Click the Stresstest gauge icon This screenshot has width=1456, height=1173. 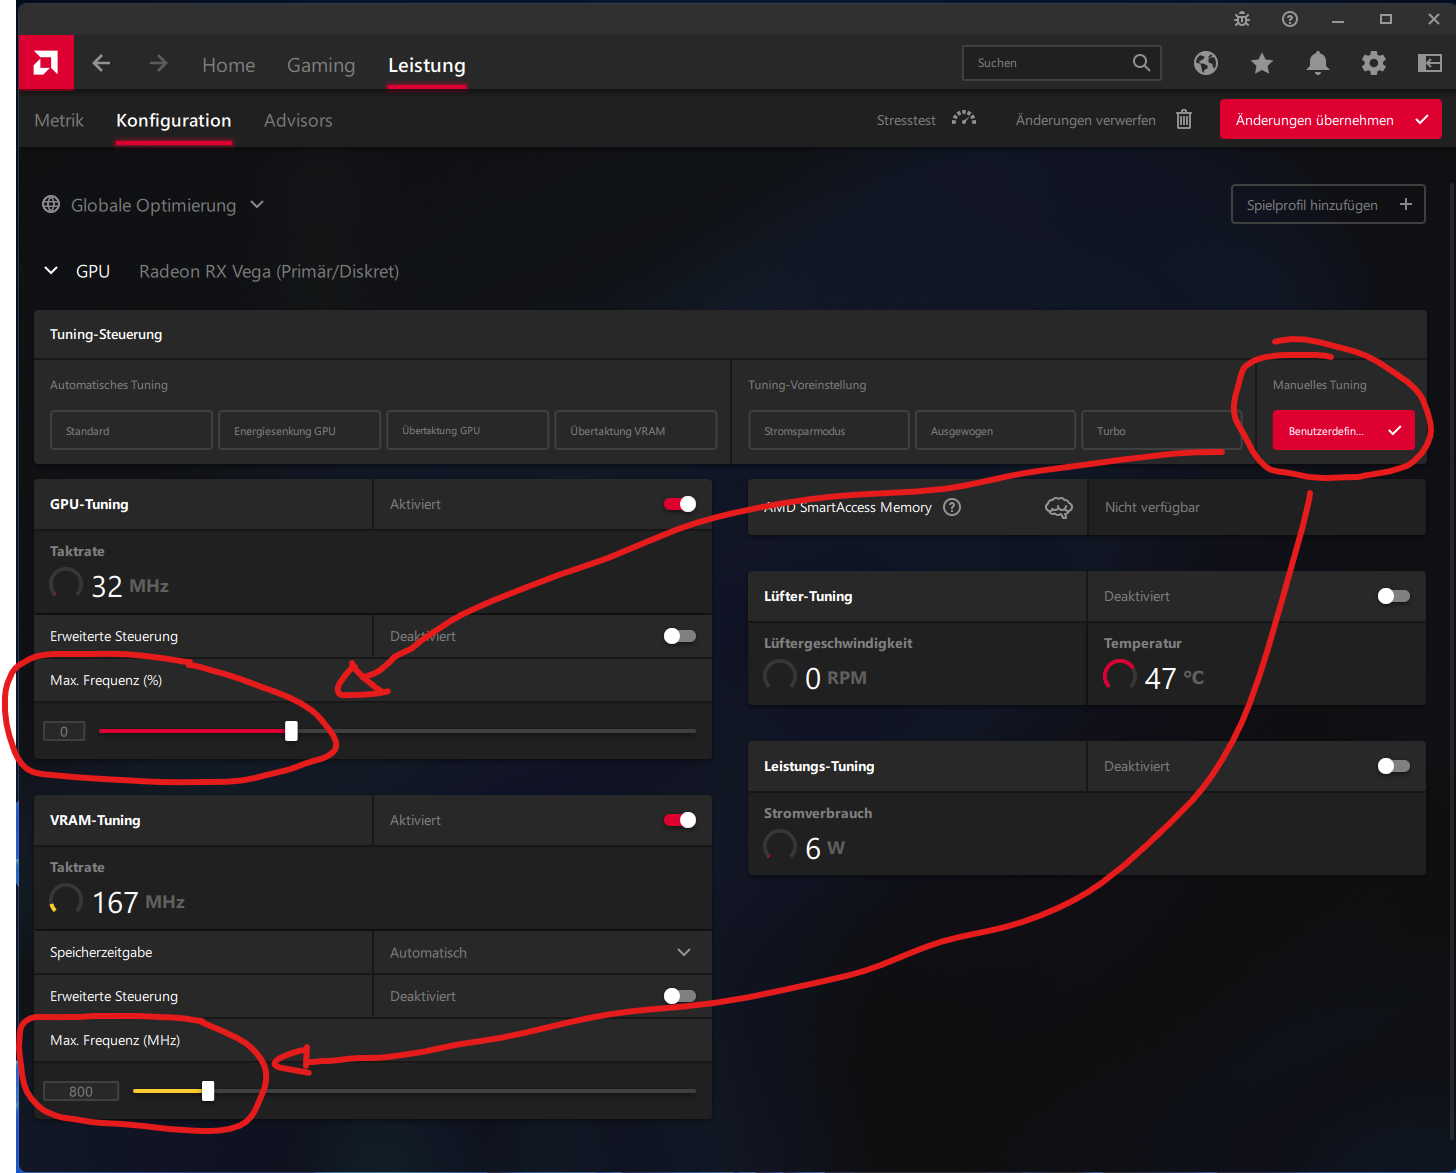964,119
